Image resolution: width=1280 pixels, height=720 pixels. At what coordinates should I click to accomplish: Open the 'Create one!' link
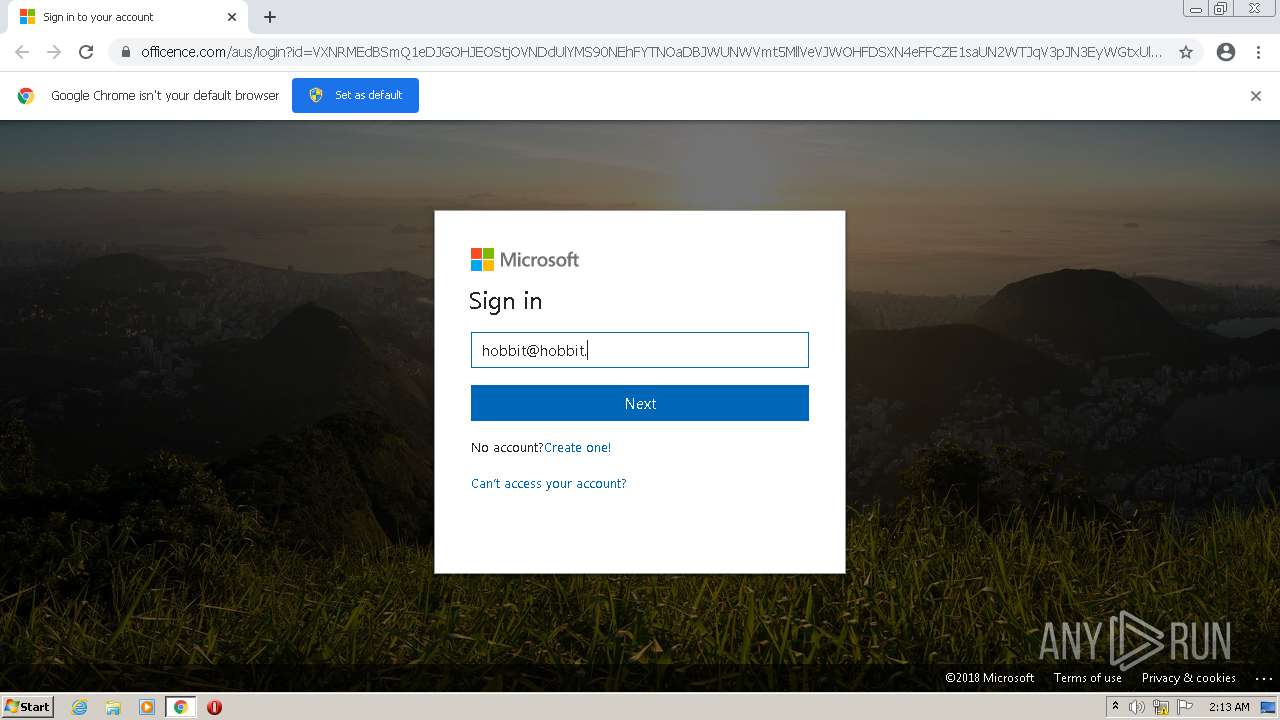click(x=577, y=447)
